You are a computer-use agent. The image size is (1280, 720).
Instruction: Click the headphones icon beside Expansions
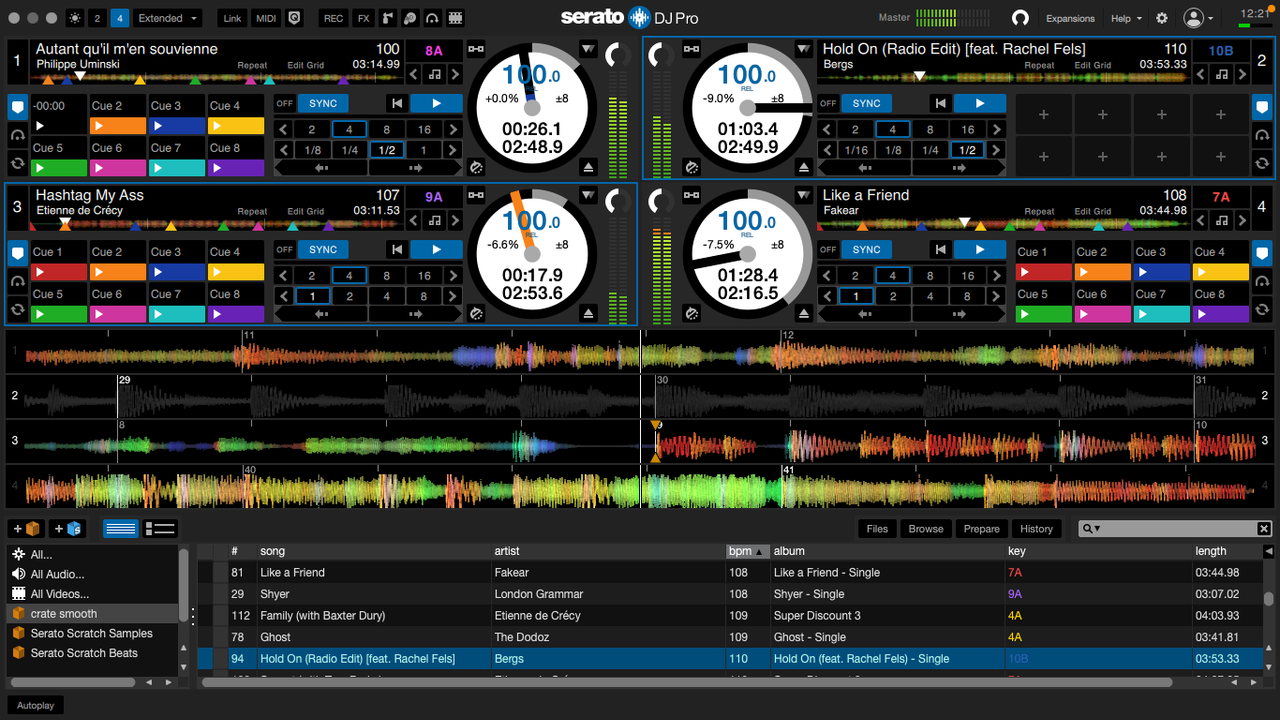pyautogui.click(x=1020, y=18)
